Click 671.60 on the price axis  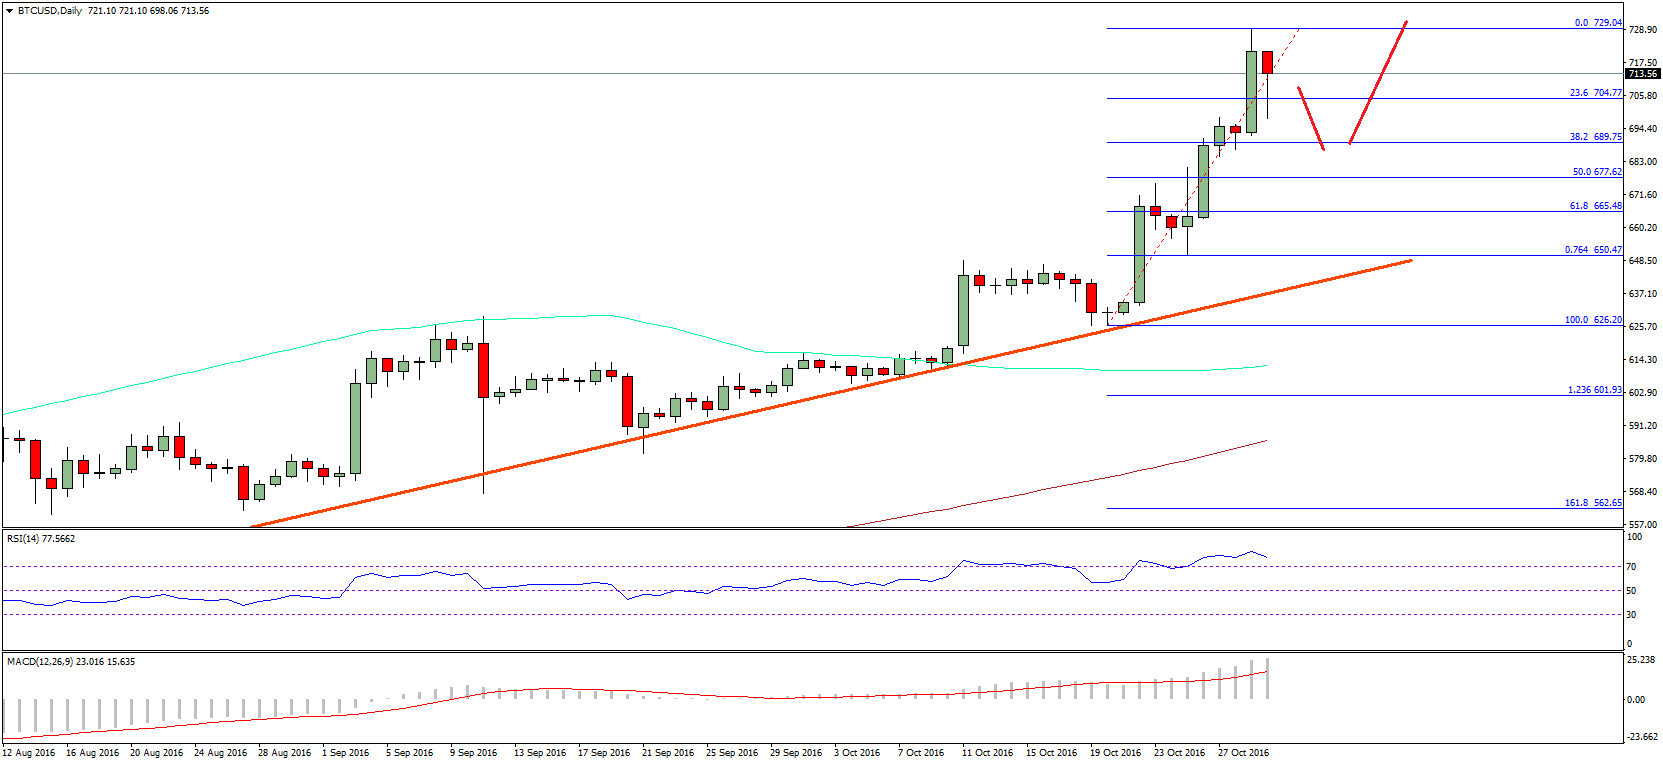(x=1643, y=195)
